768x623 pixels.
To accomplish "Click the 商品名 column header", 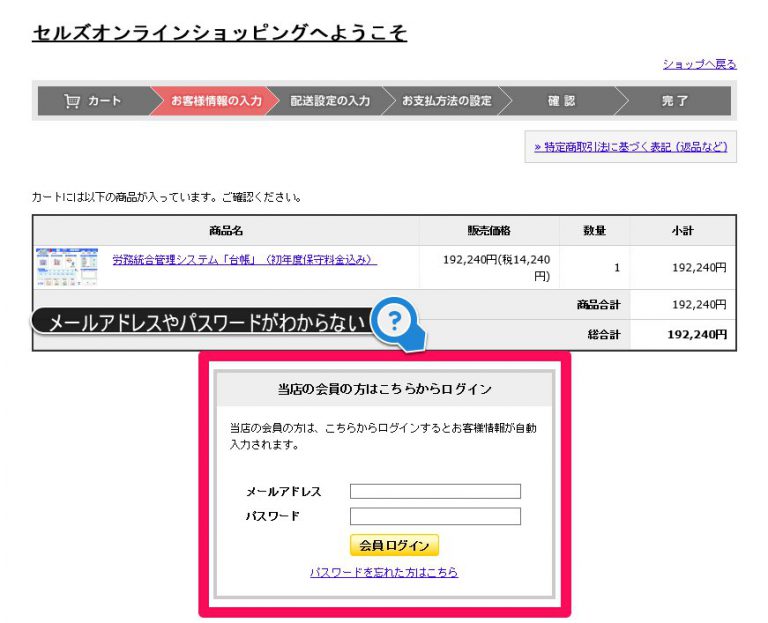I will click(226, 231).
